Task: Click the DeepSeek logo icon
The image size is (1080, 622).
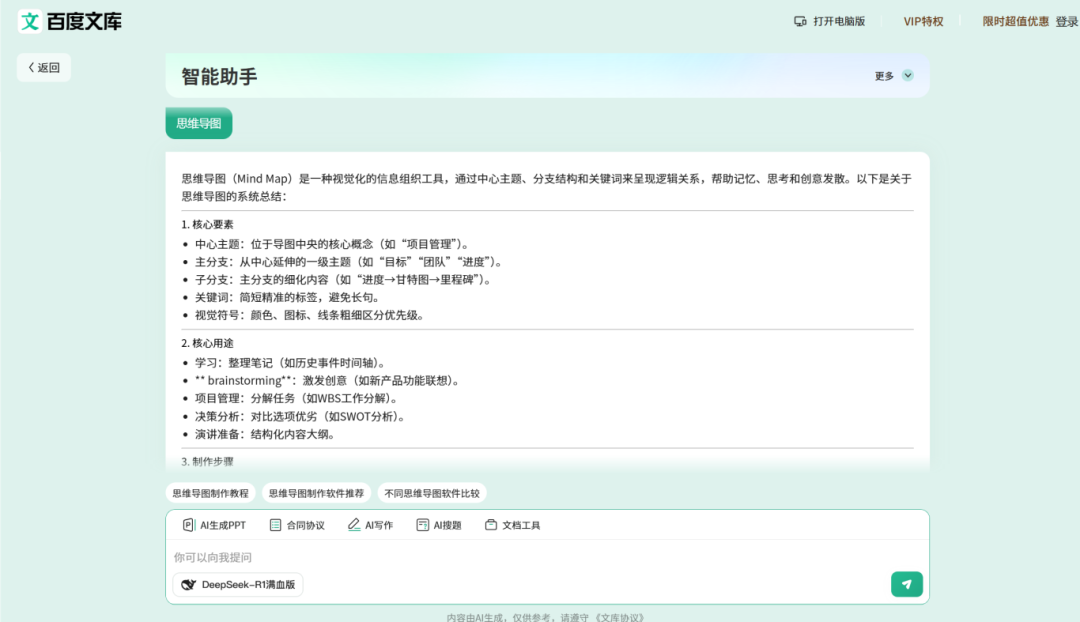Action: (x=187, y=584)
